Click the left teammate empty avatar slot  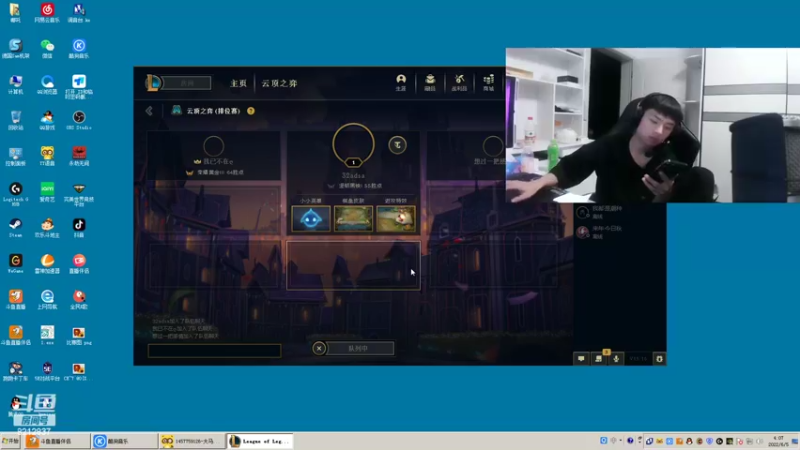click(x=214, y=146)
